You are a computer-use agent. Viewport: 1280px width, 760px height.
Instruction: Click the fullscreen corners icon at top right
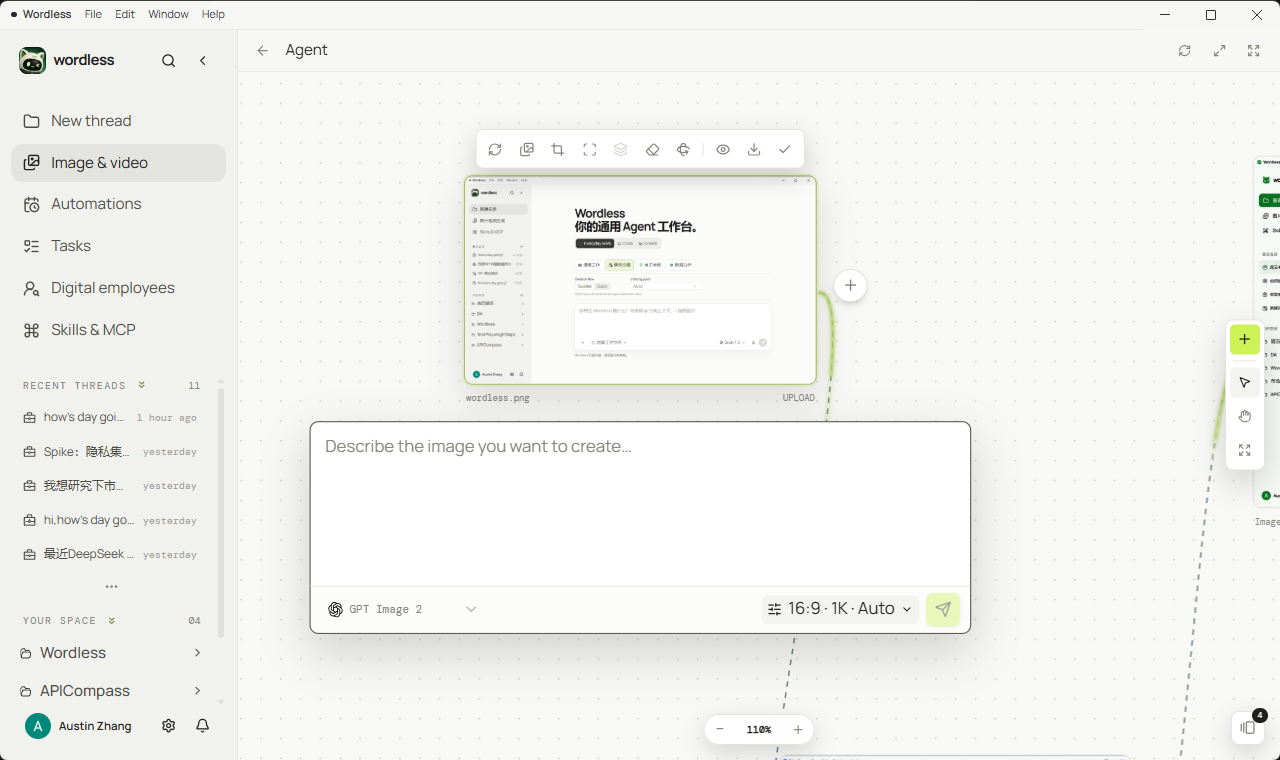(1254, 51)
